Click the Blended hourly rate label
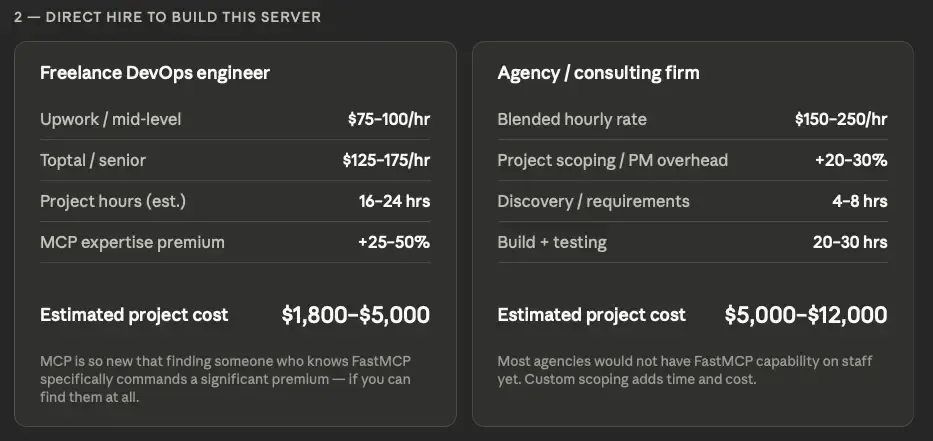 coord(572,119)
